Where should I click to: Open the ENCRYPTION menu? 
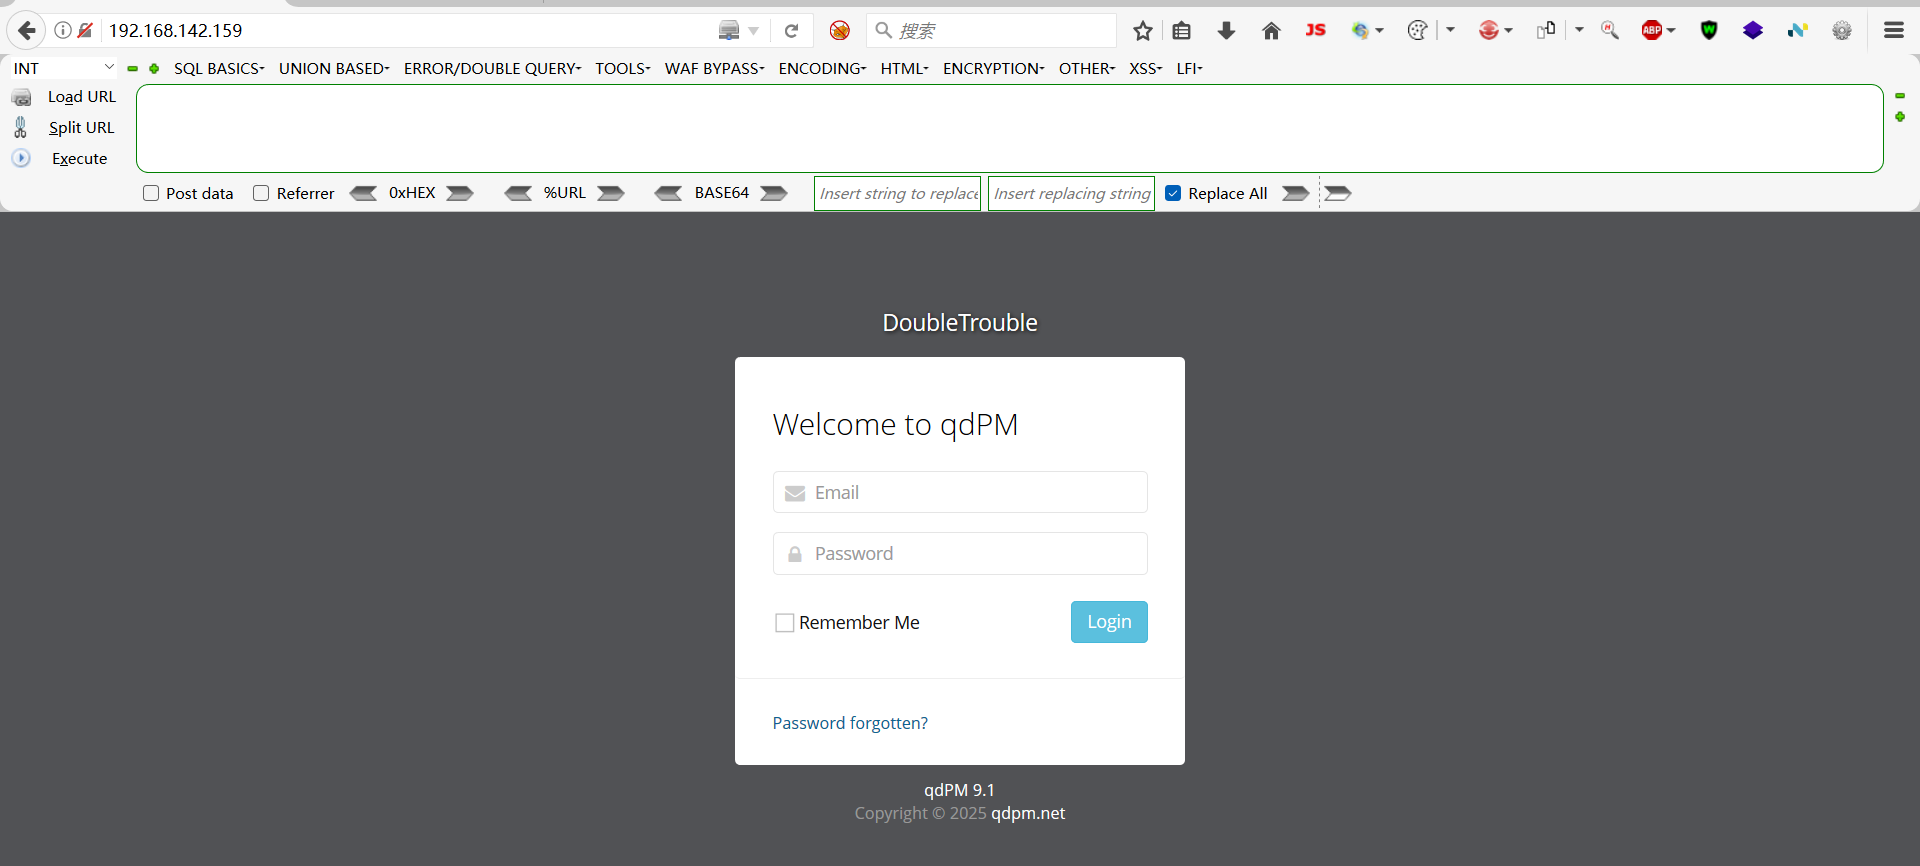point(993,68)
